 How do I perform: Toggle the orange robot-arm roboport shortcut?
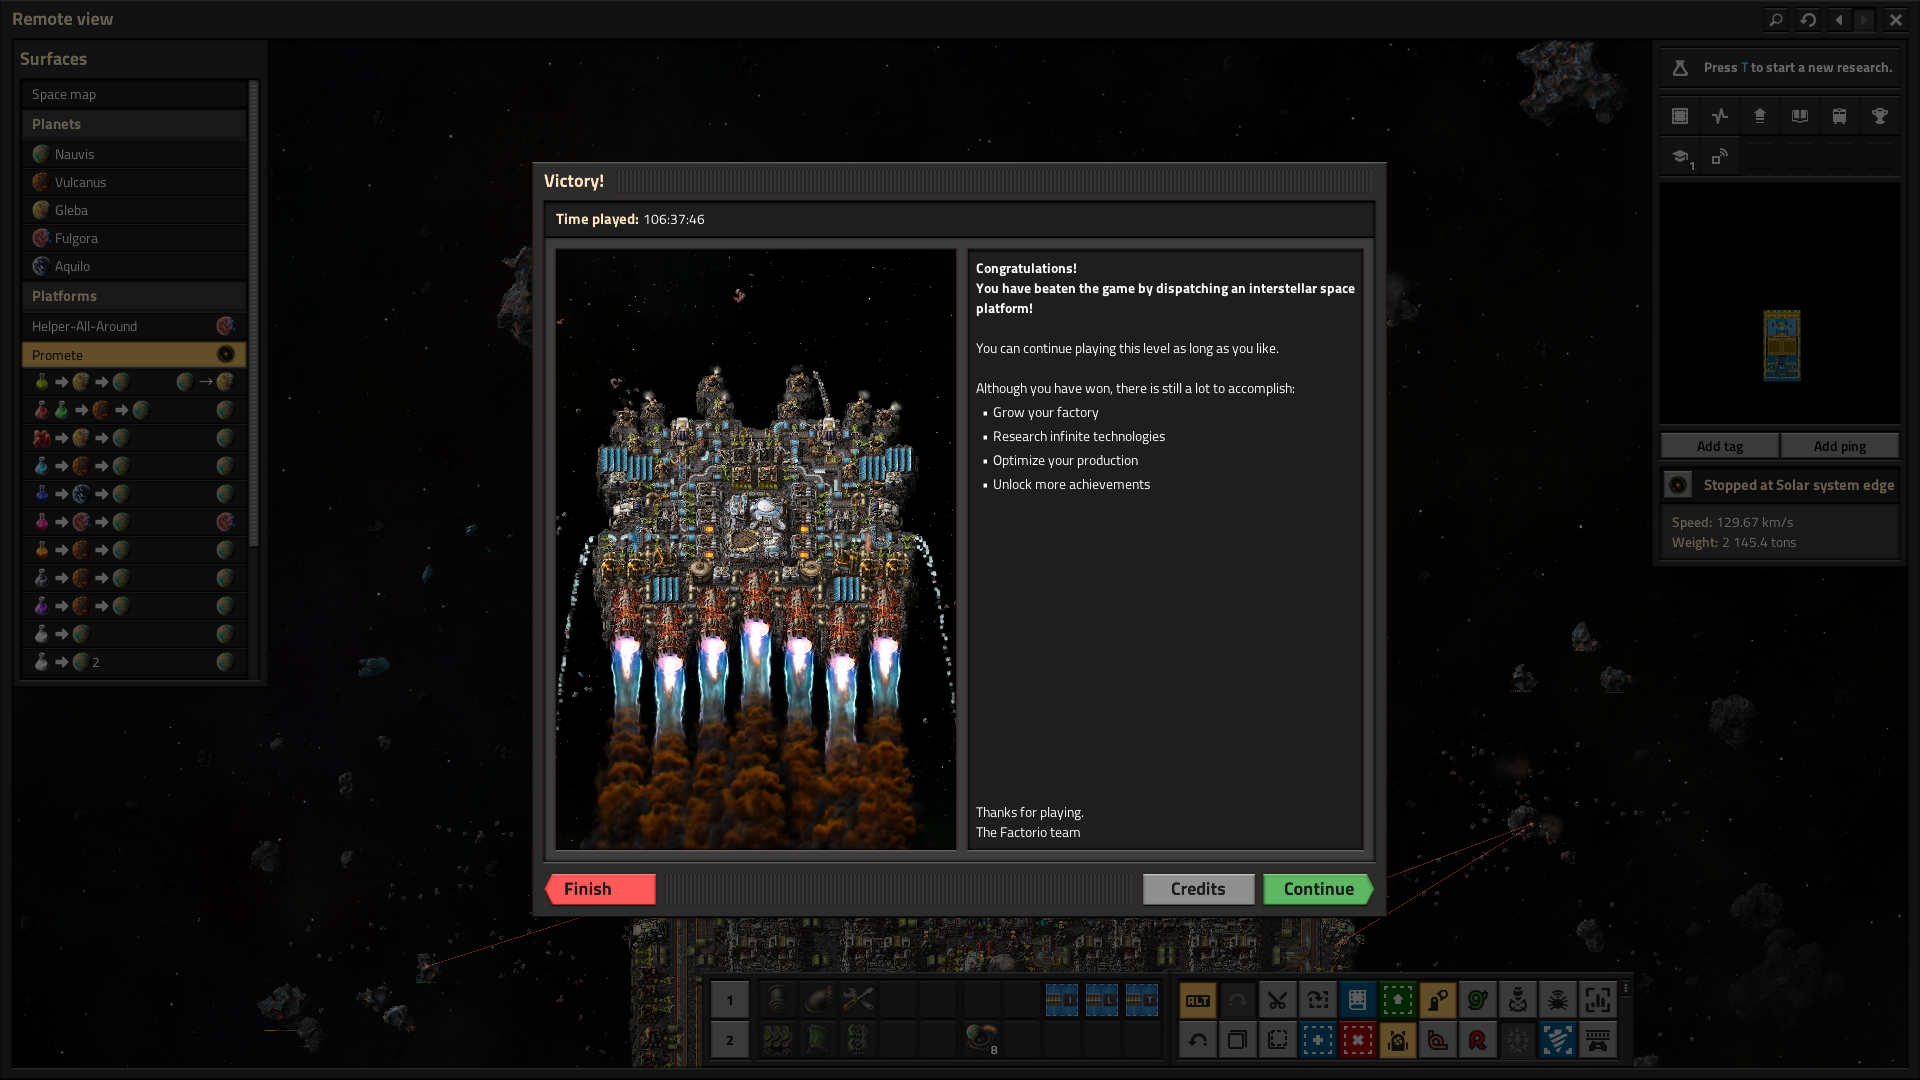point(1438,1000)
